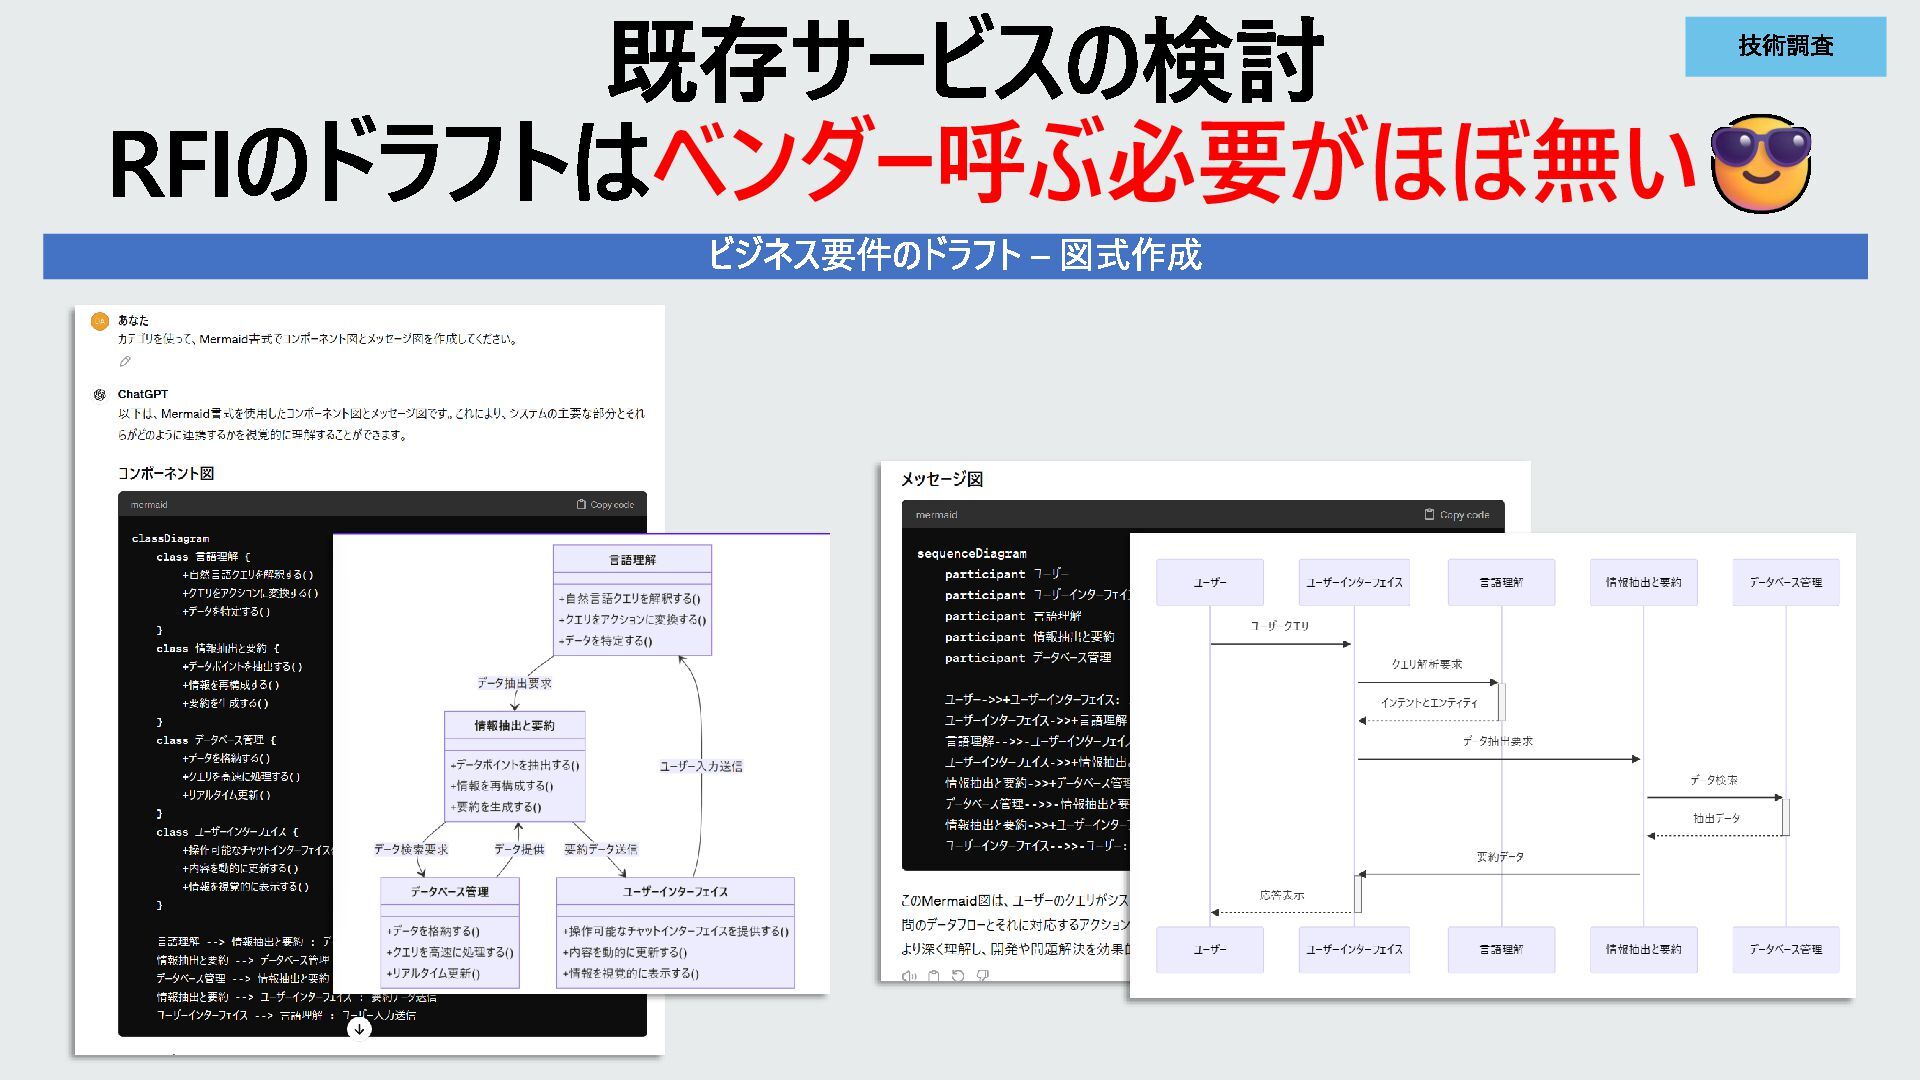This screenshot has width=1920, height=1080.
Task: Copy code from component diagram block
Action: click(x=605, y=505)
